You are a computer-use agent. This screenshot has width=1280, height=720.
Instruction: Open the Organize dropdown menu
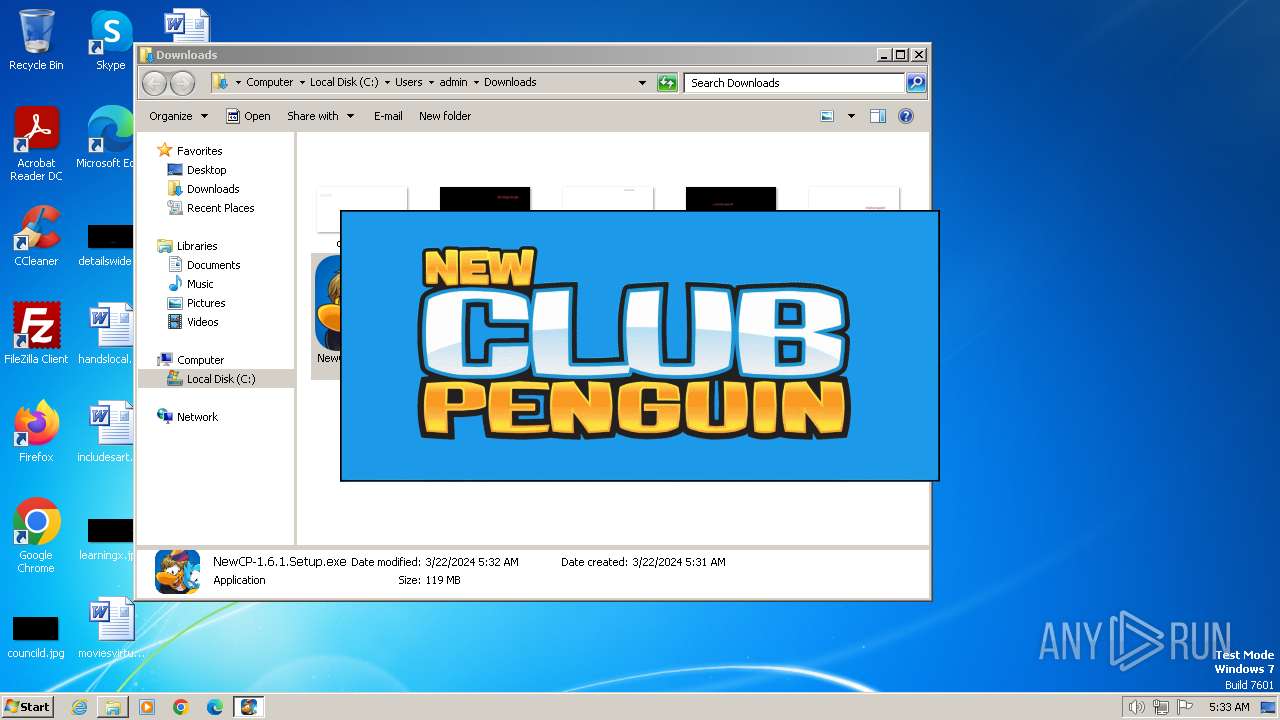coord(178,116)
